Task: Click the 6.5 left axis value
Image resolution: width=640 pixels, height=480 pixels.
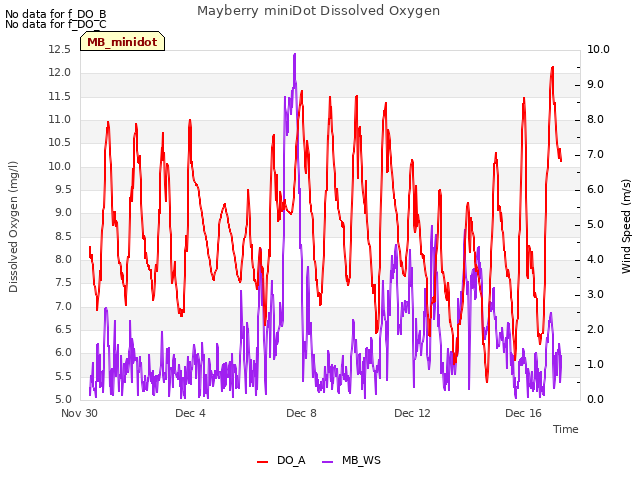Action: pyautogui.click(x=63, y=330)
